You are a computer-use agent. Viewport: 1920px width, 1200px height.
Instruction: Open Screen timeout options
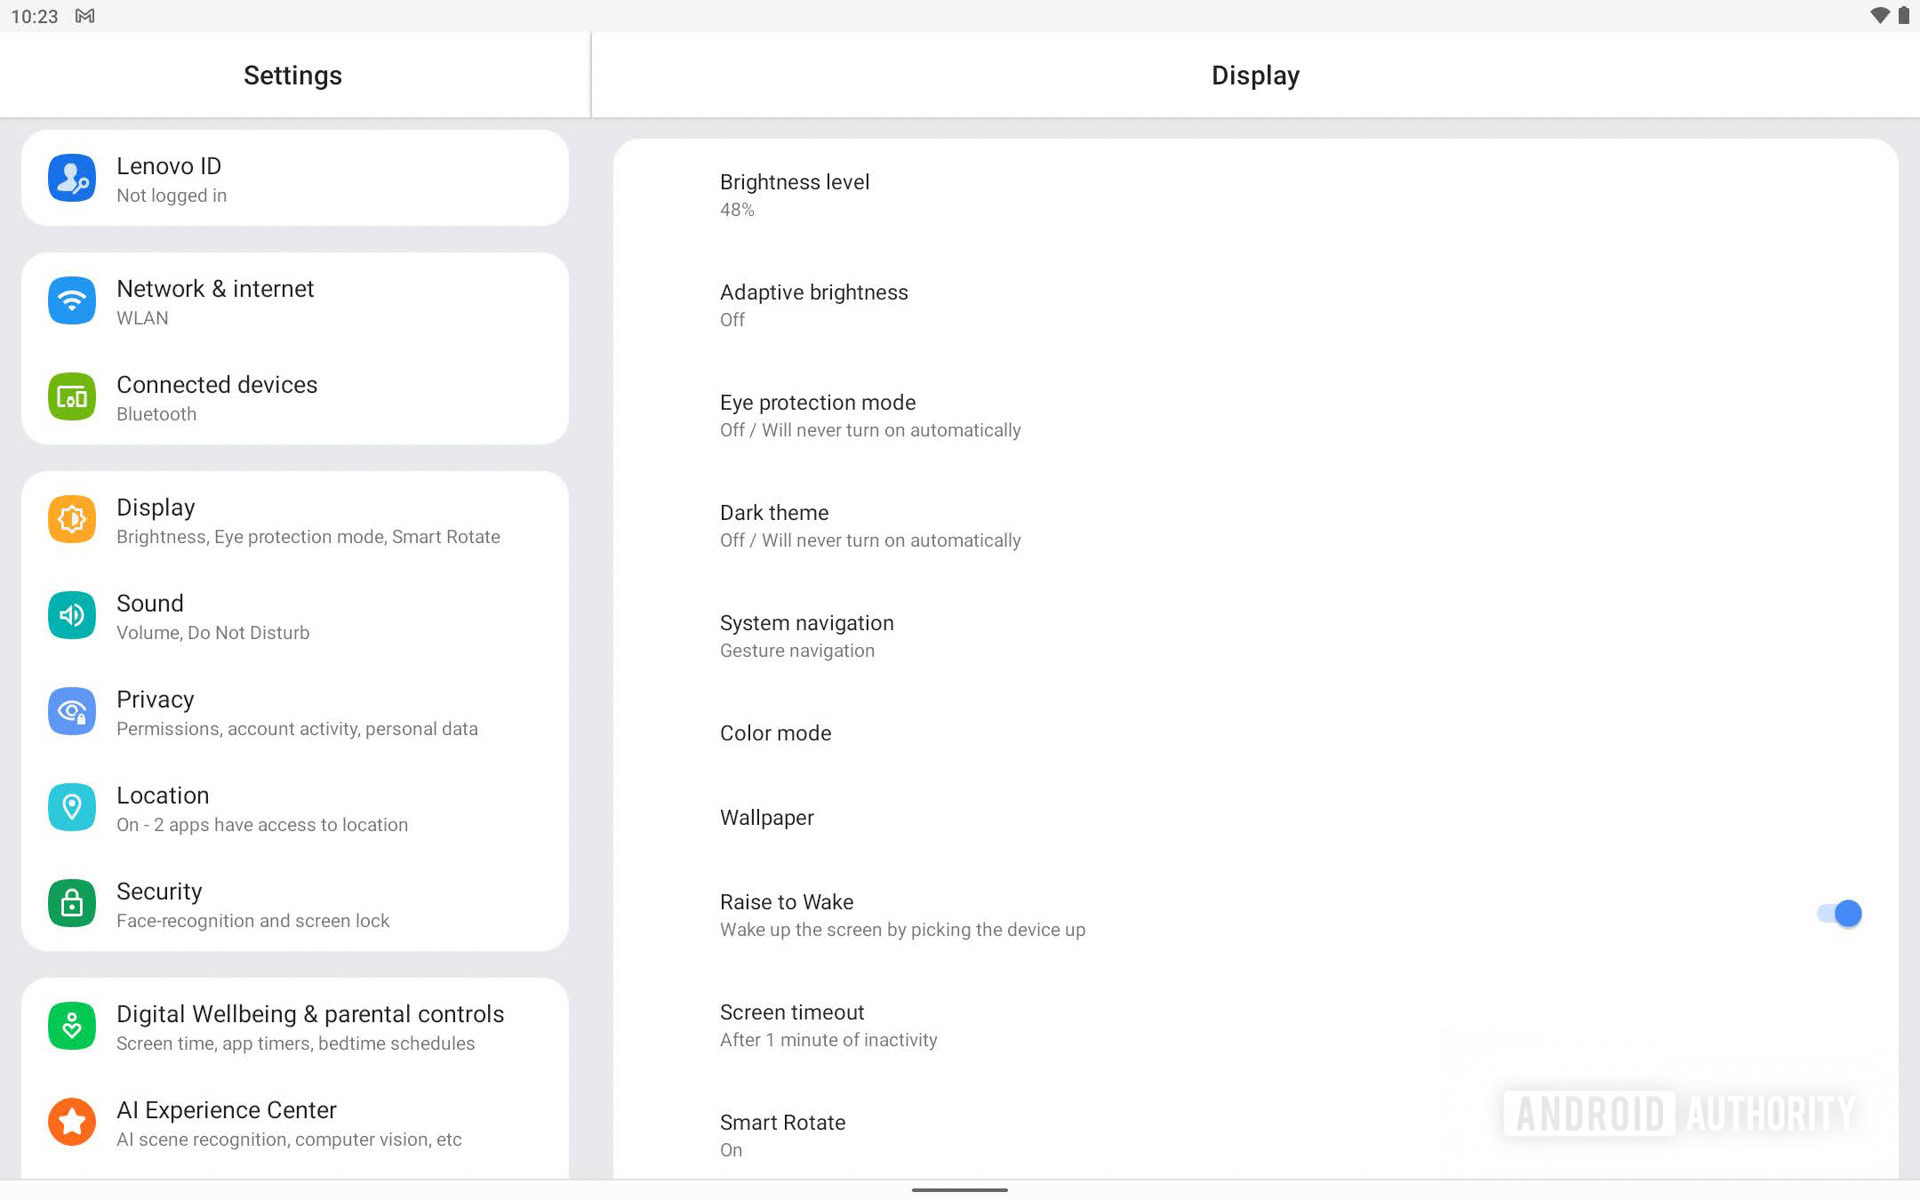828,1025
